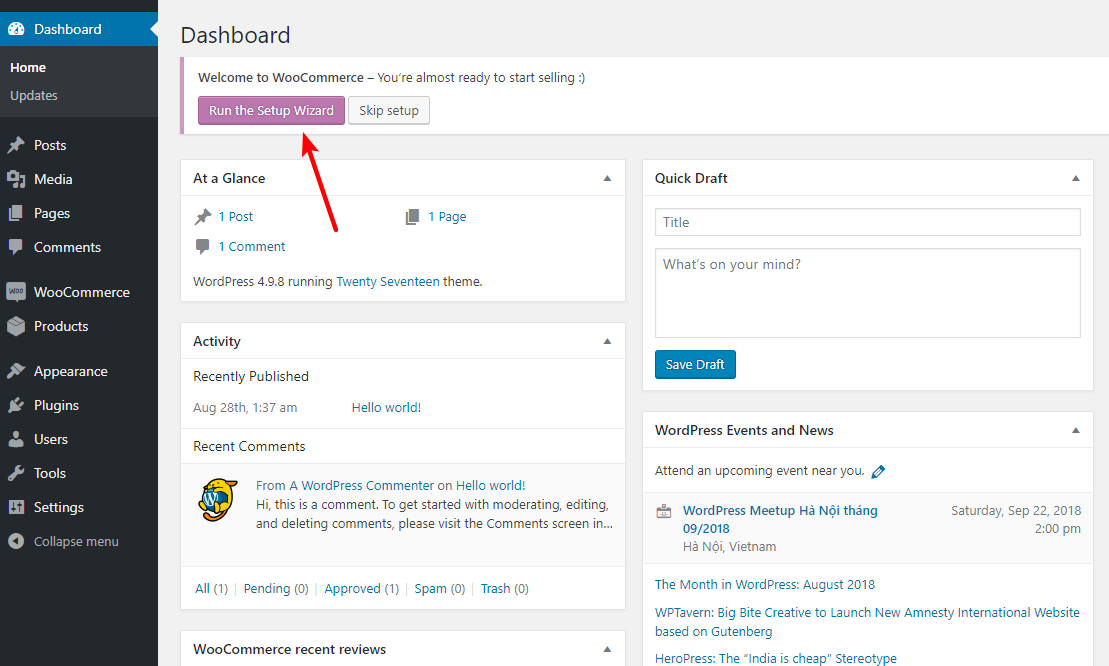Screen dimensions: 1109x666
Task: Focus the Quick Draft Title field
Action: click(867, 222)
